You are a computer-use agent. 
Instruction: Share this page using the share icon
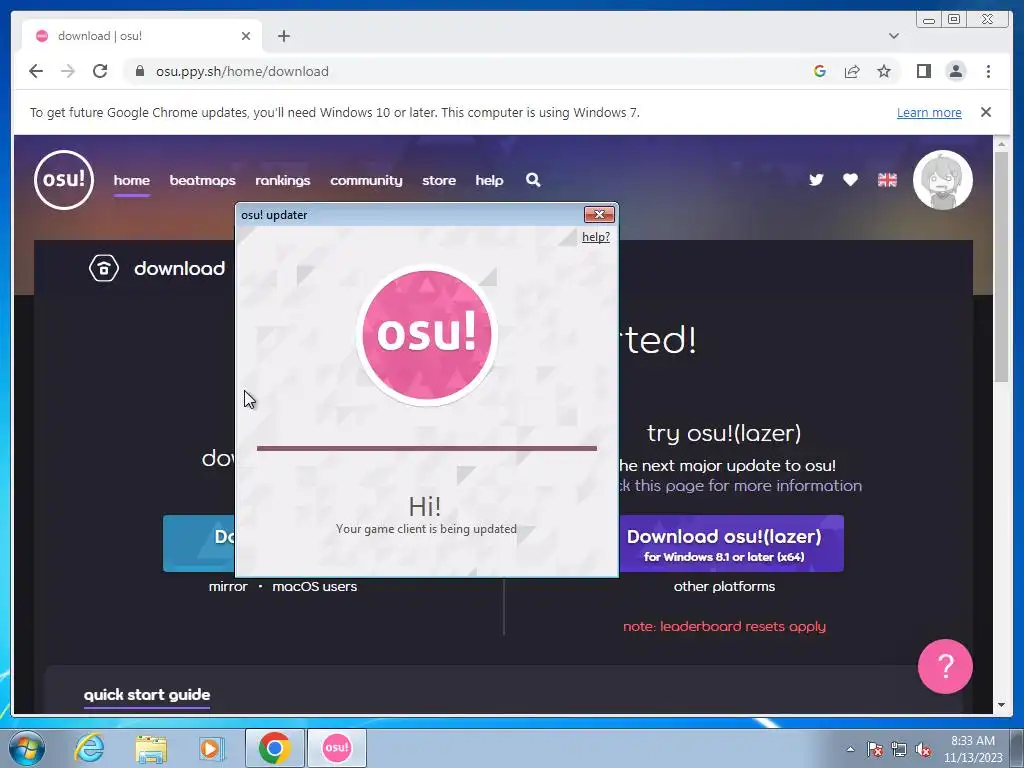[x=852, y=71]
